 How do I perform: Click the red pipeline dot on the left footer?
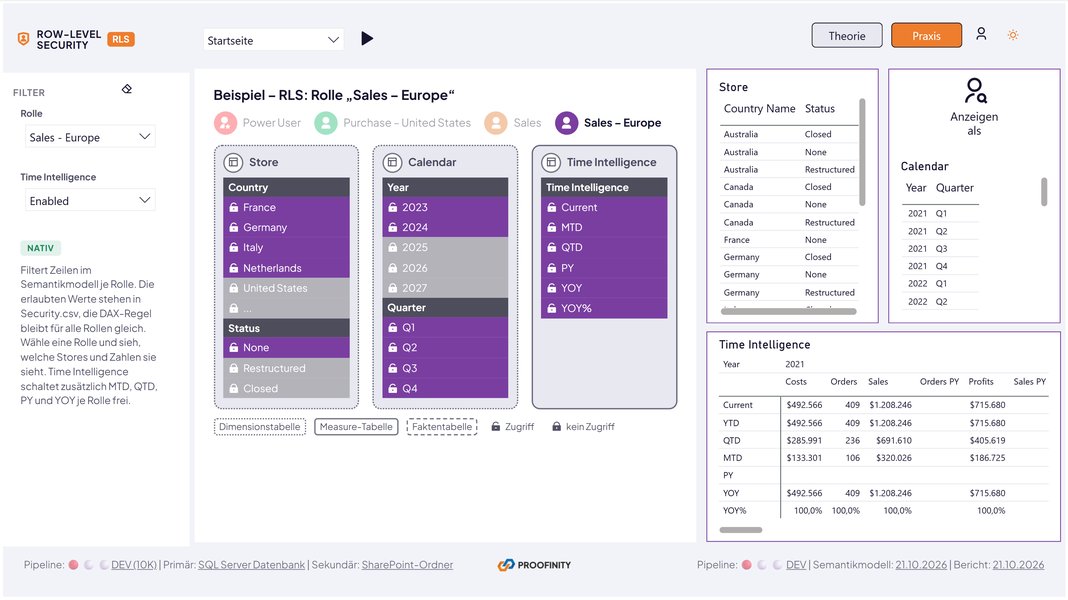73,565
